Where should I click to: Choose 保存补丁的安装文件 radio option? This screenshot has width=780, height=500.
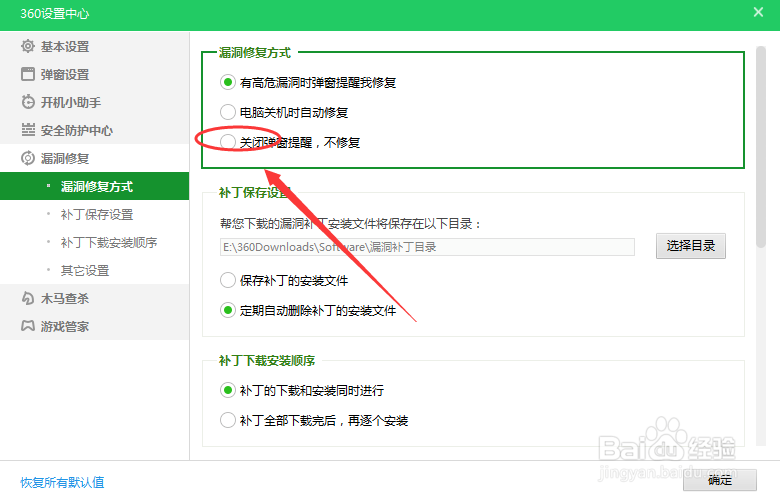(x=228, y=280)
